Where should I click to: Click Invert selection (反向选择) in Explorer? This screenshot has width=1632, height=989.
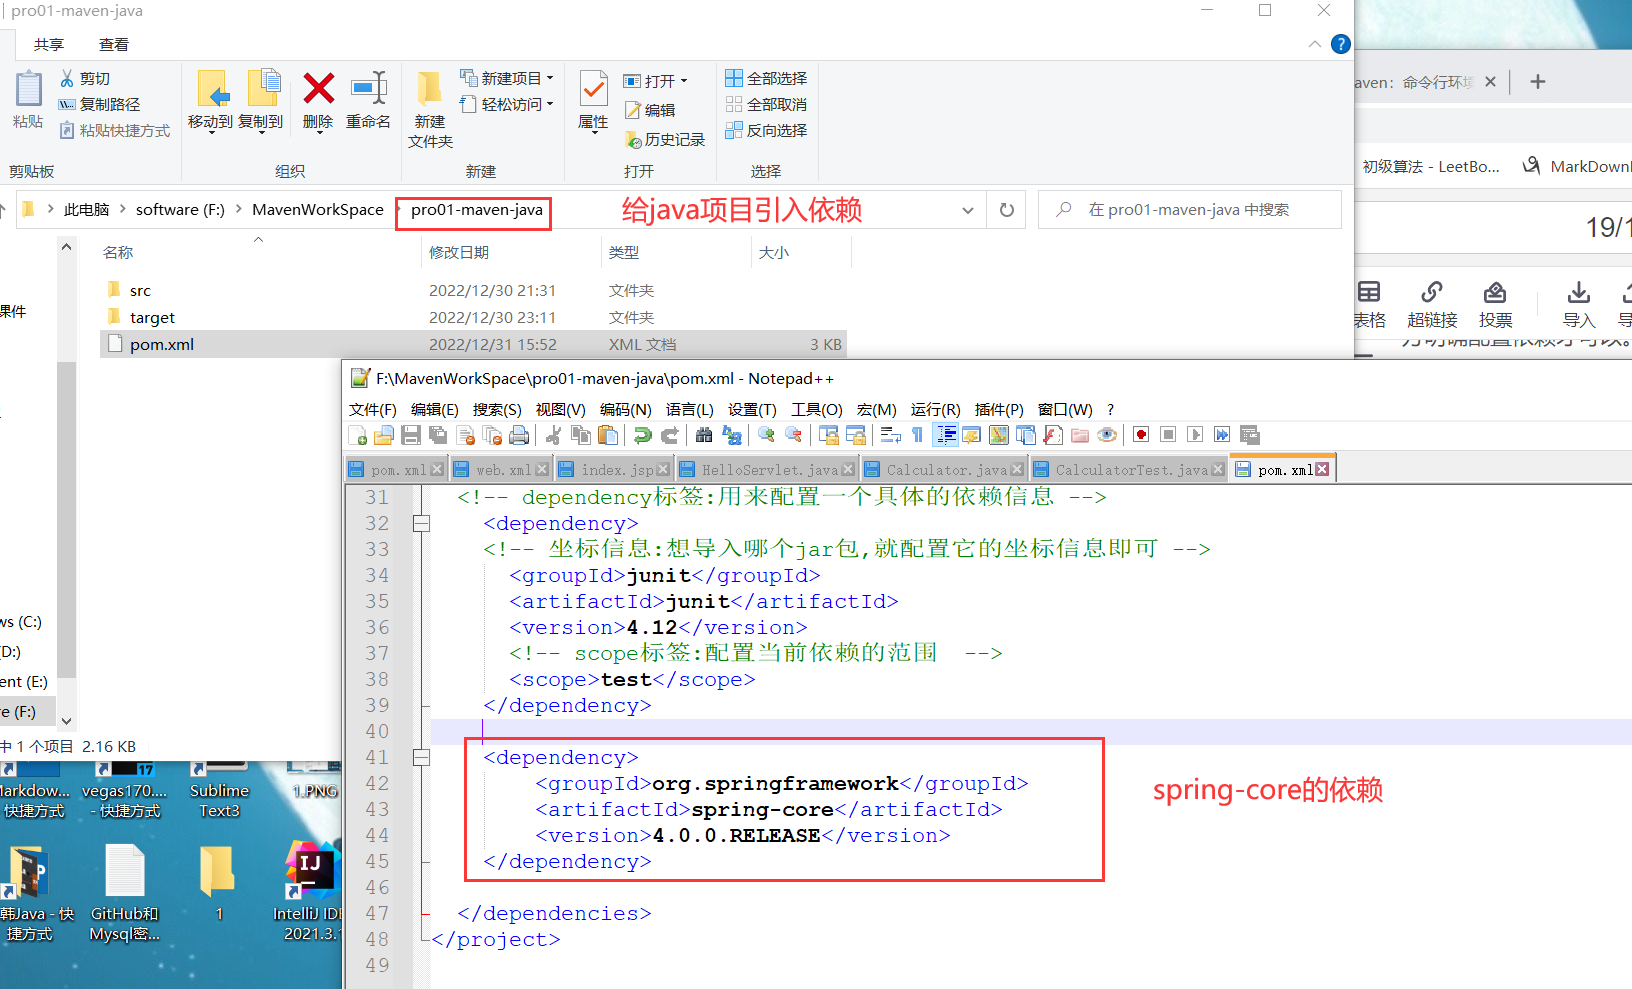click(x=766, y=130)
